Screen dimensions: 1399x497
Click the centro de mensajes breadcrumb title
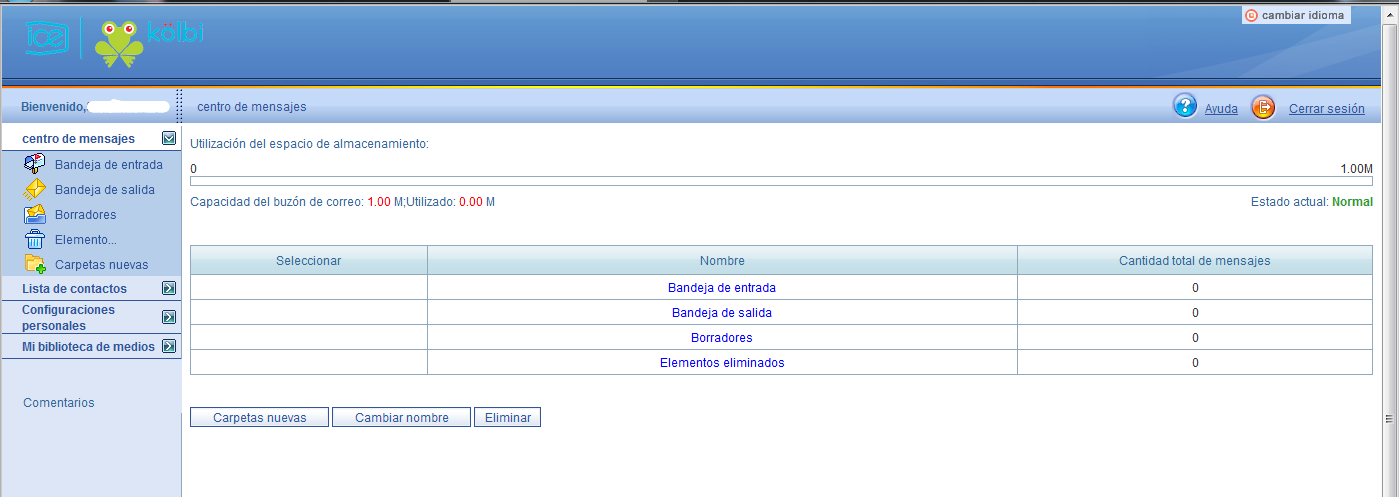pos(252,106)
